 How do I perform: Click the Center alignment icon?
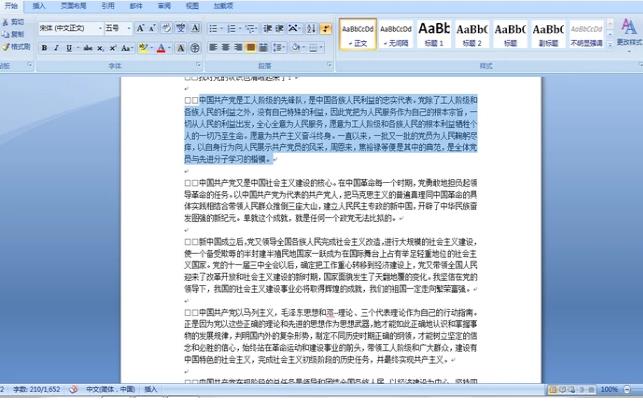(x=226, y=48)
